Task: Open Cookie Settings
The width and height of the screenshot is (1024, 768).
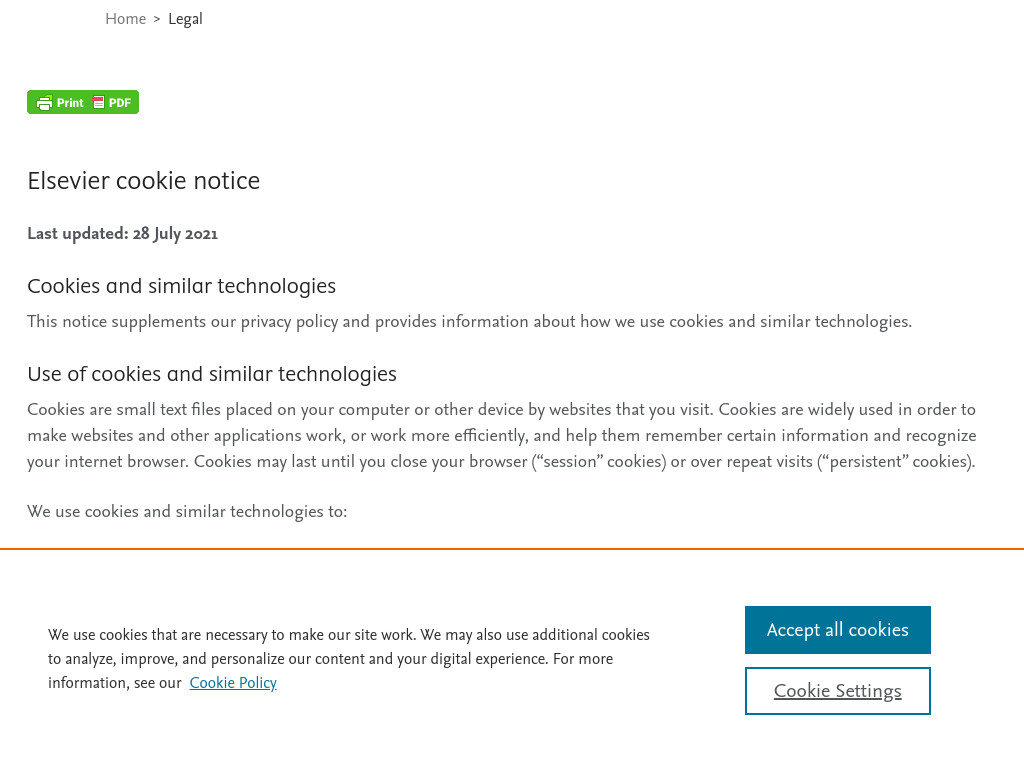Action: [837, 690]
